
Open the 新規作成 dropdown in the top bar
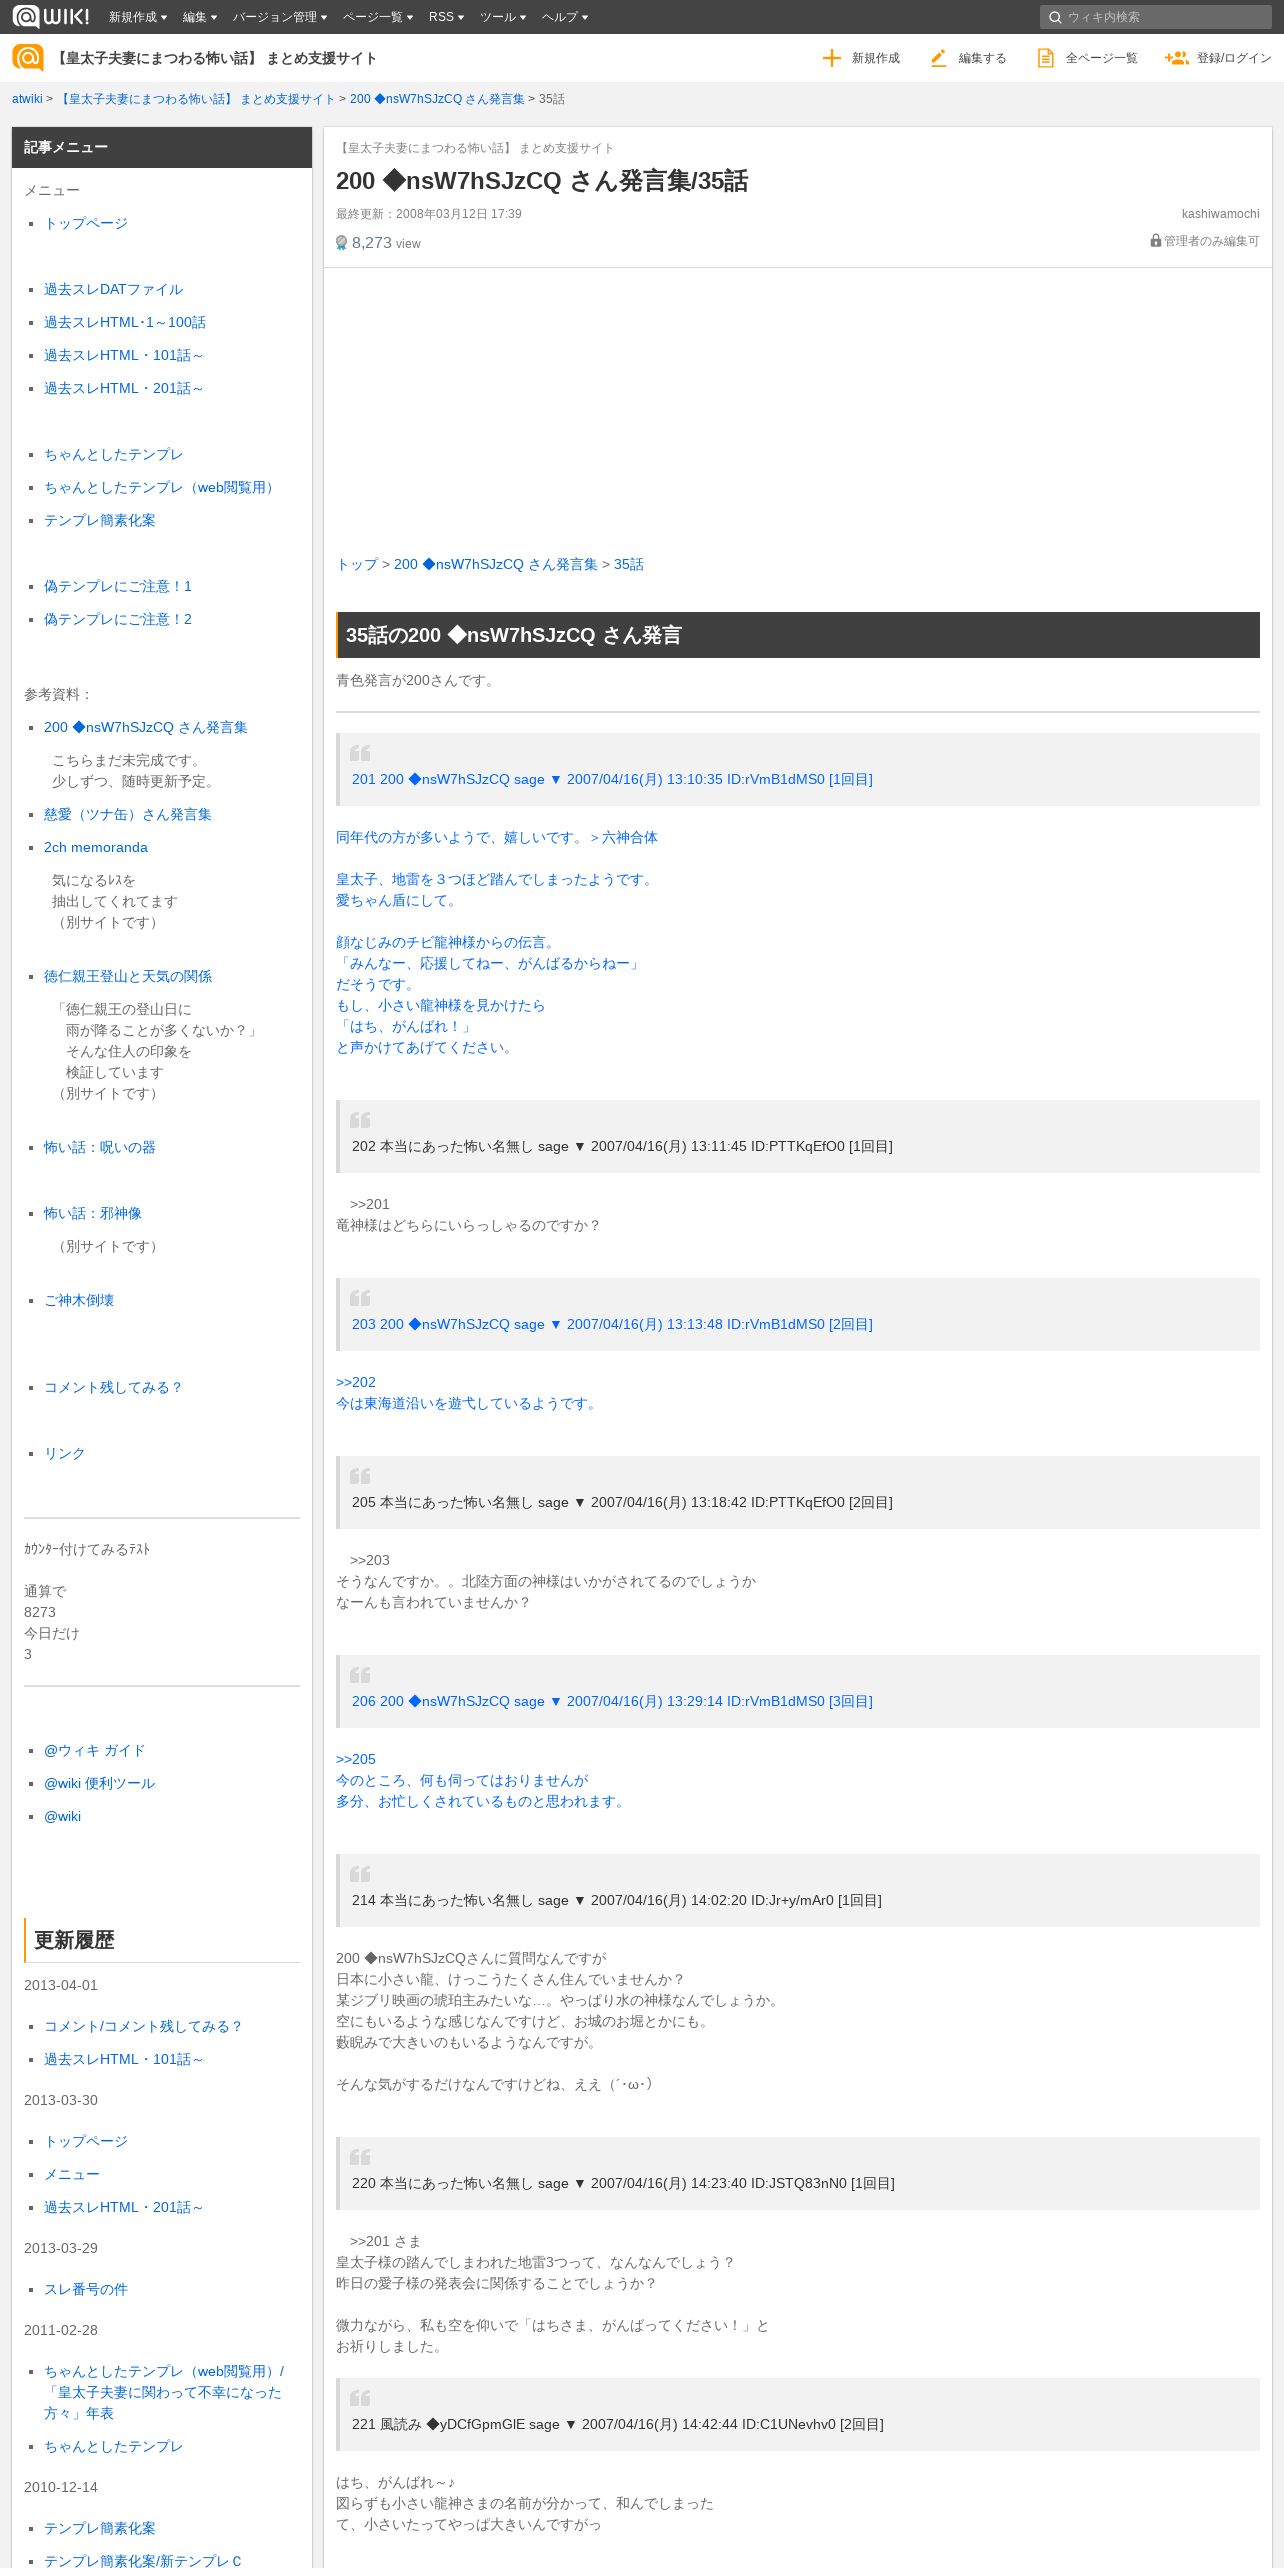(138, 17)
